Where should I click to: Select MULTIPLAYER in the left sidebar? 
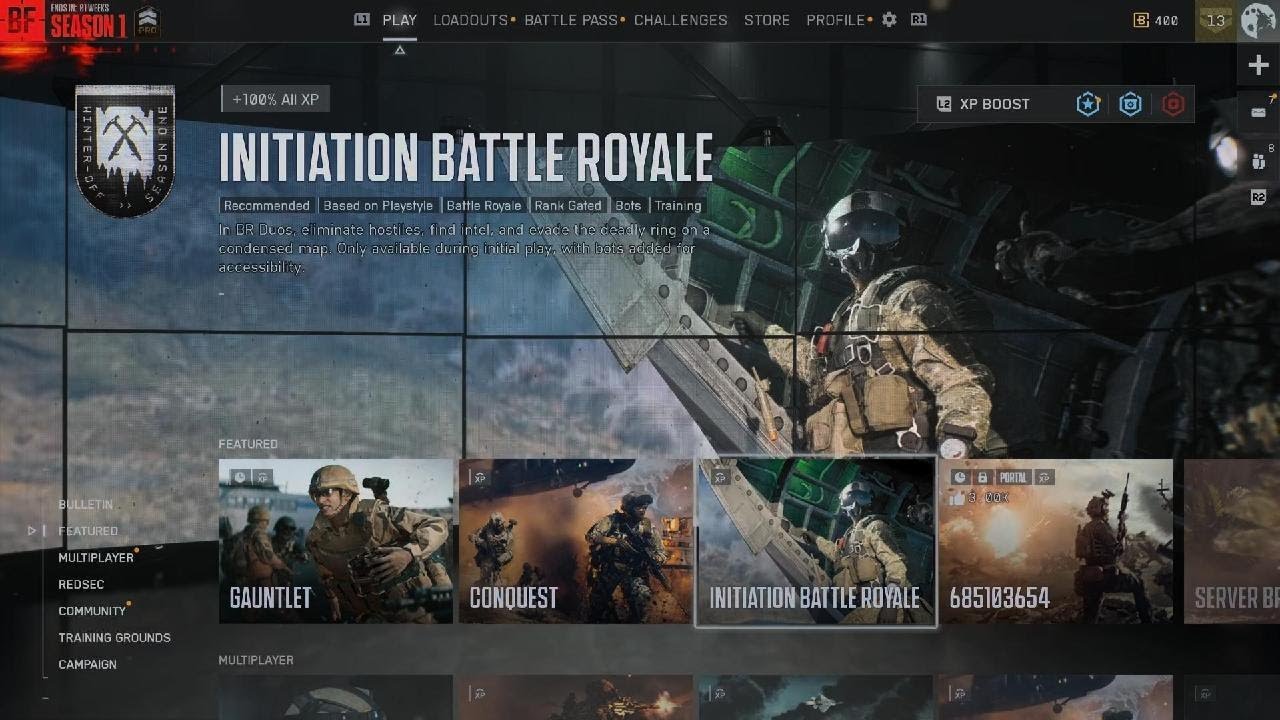[96, 557]
